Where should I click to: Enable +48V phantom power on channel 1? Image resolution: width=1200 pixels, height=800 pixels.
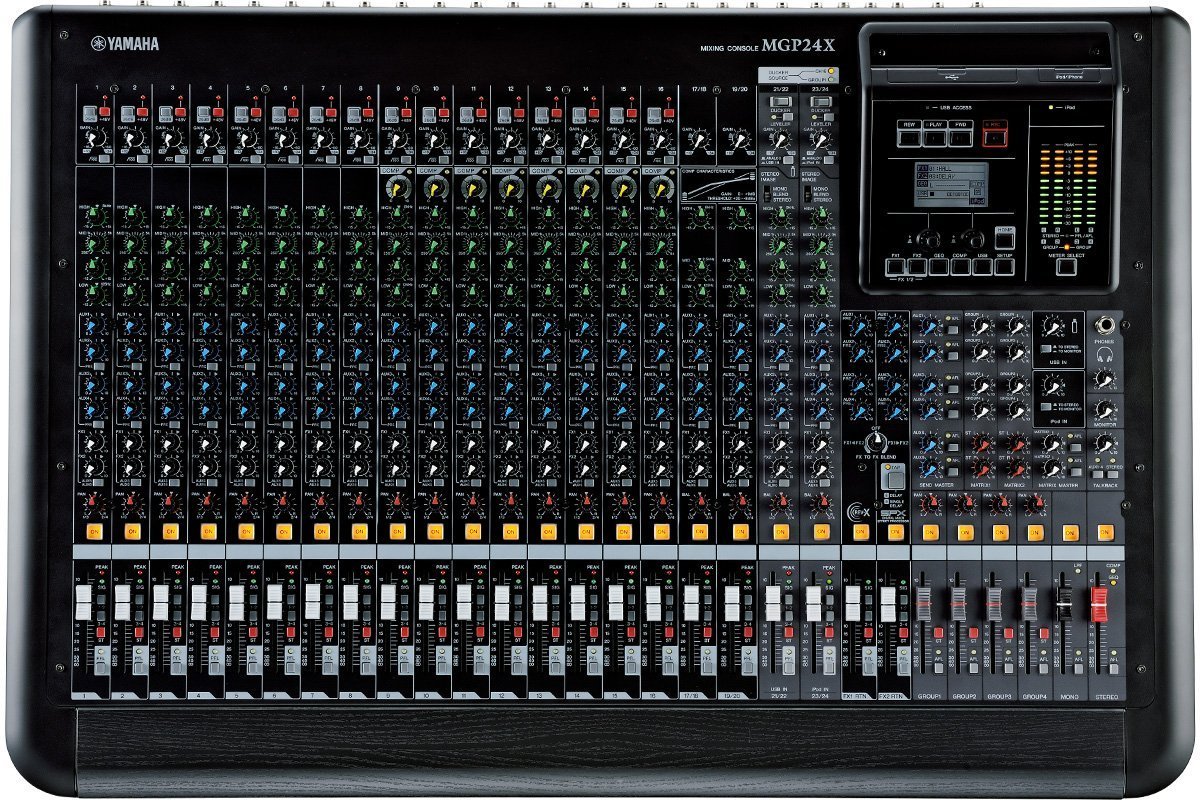tap(105, 111)
